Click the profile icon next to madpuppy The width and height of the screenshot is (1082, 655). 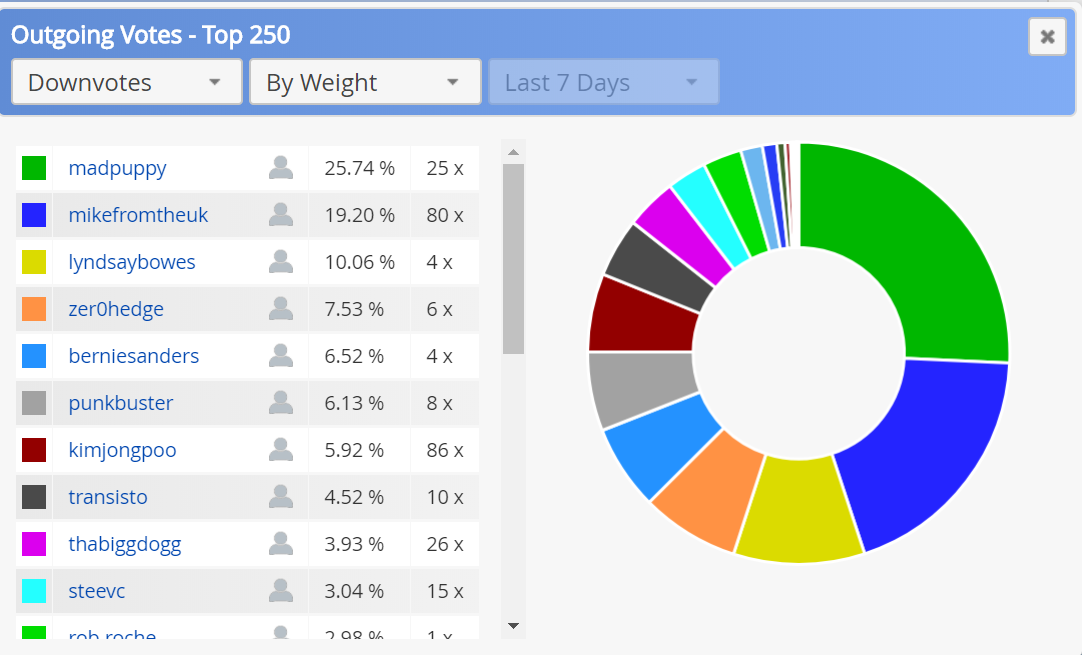point(281,168)
